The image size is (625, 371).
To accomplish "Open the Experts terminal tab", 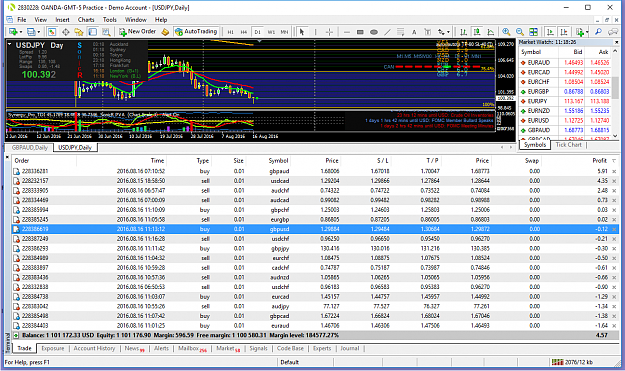I will [322, 348].
